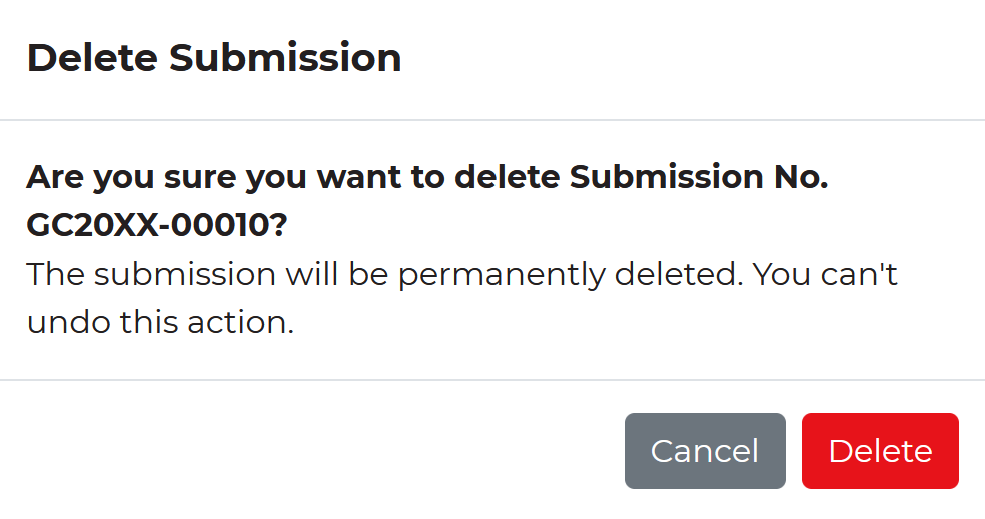Click the bold "Are you sure" question line
This screenshot has width=985, height=519.
427,178
